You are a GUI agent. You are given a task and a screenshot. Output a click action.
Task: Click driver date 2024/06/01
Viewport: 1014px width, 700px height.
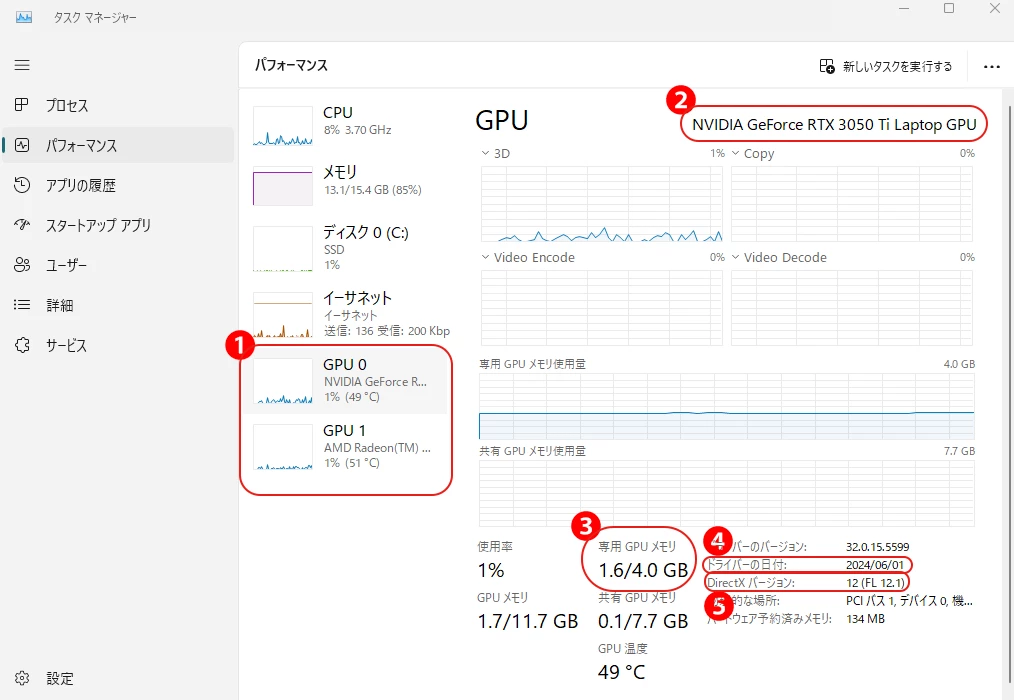(875, 565)
